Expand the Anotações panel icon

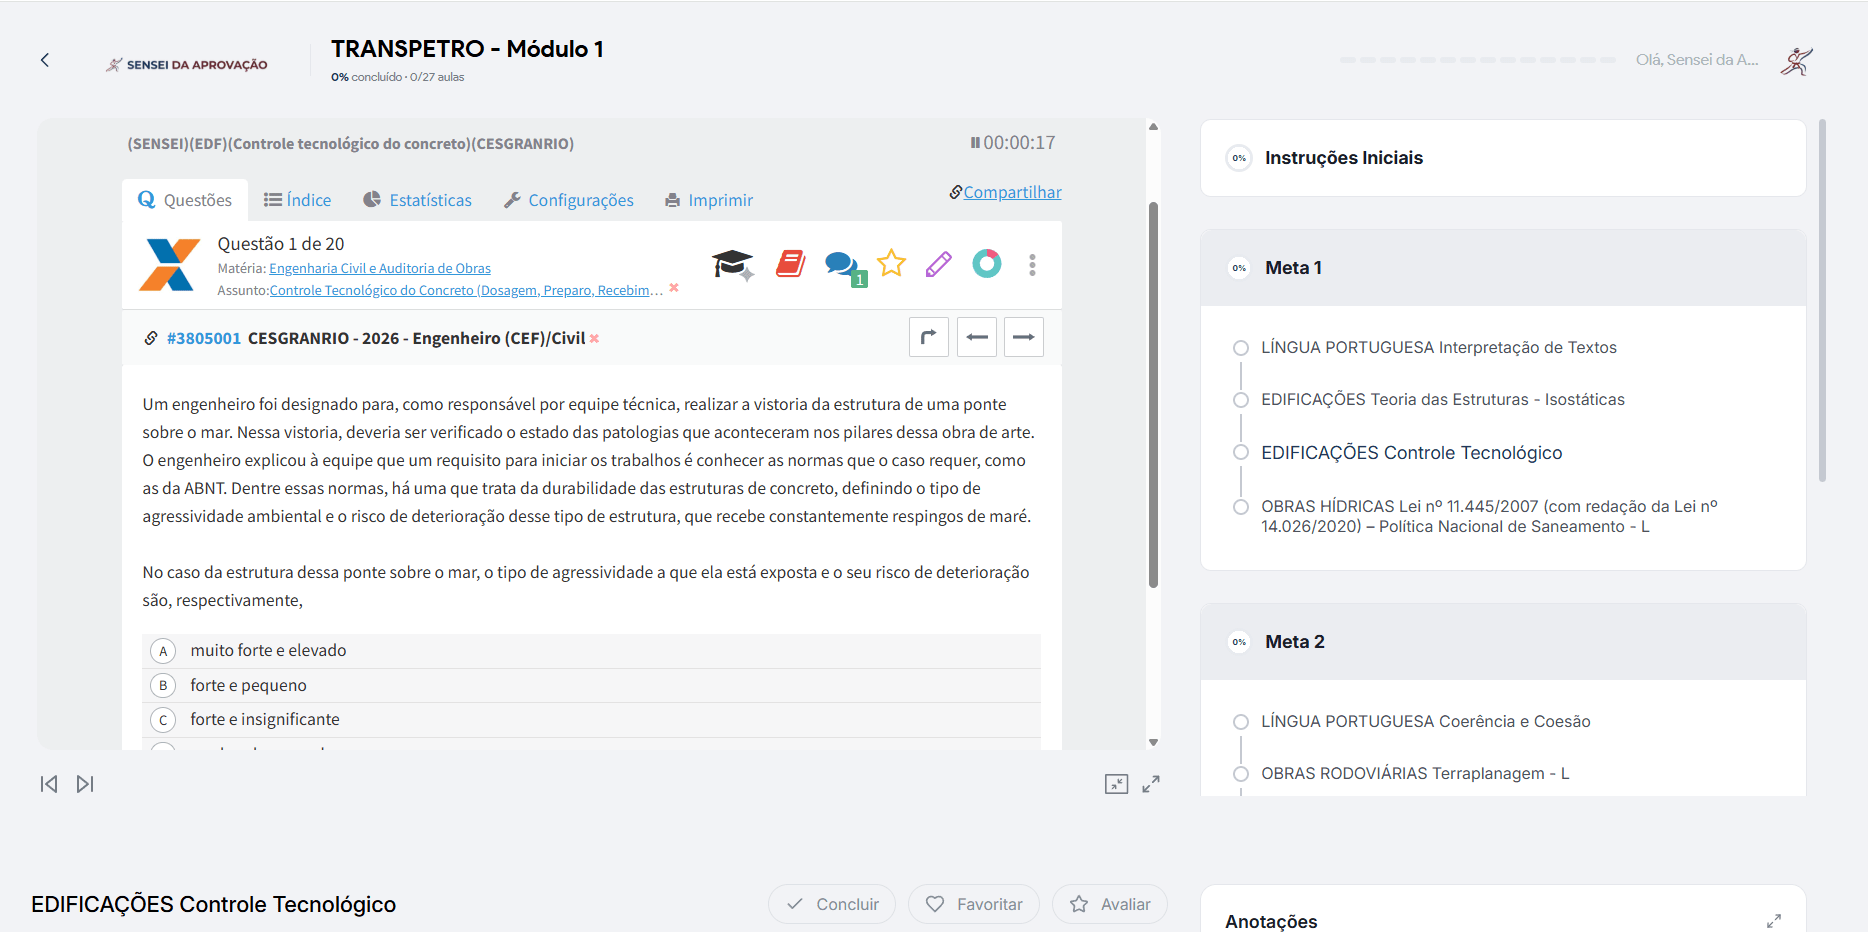pos(1774,921)
